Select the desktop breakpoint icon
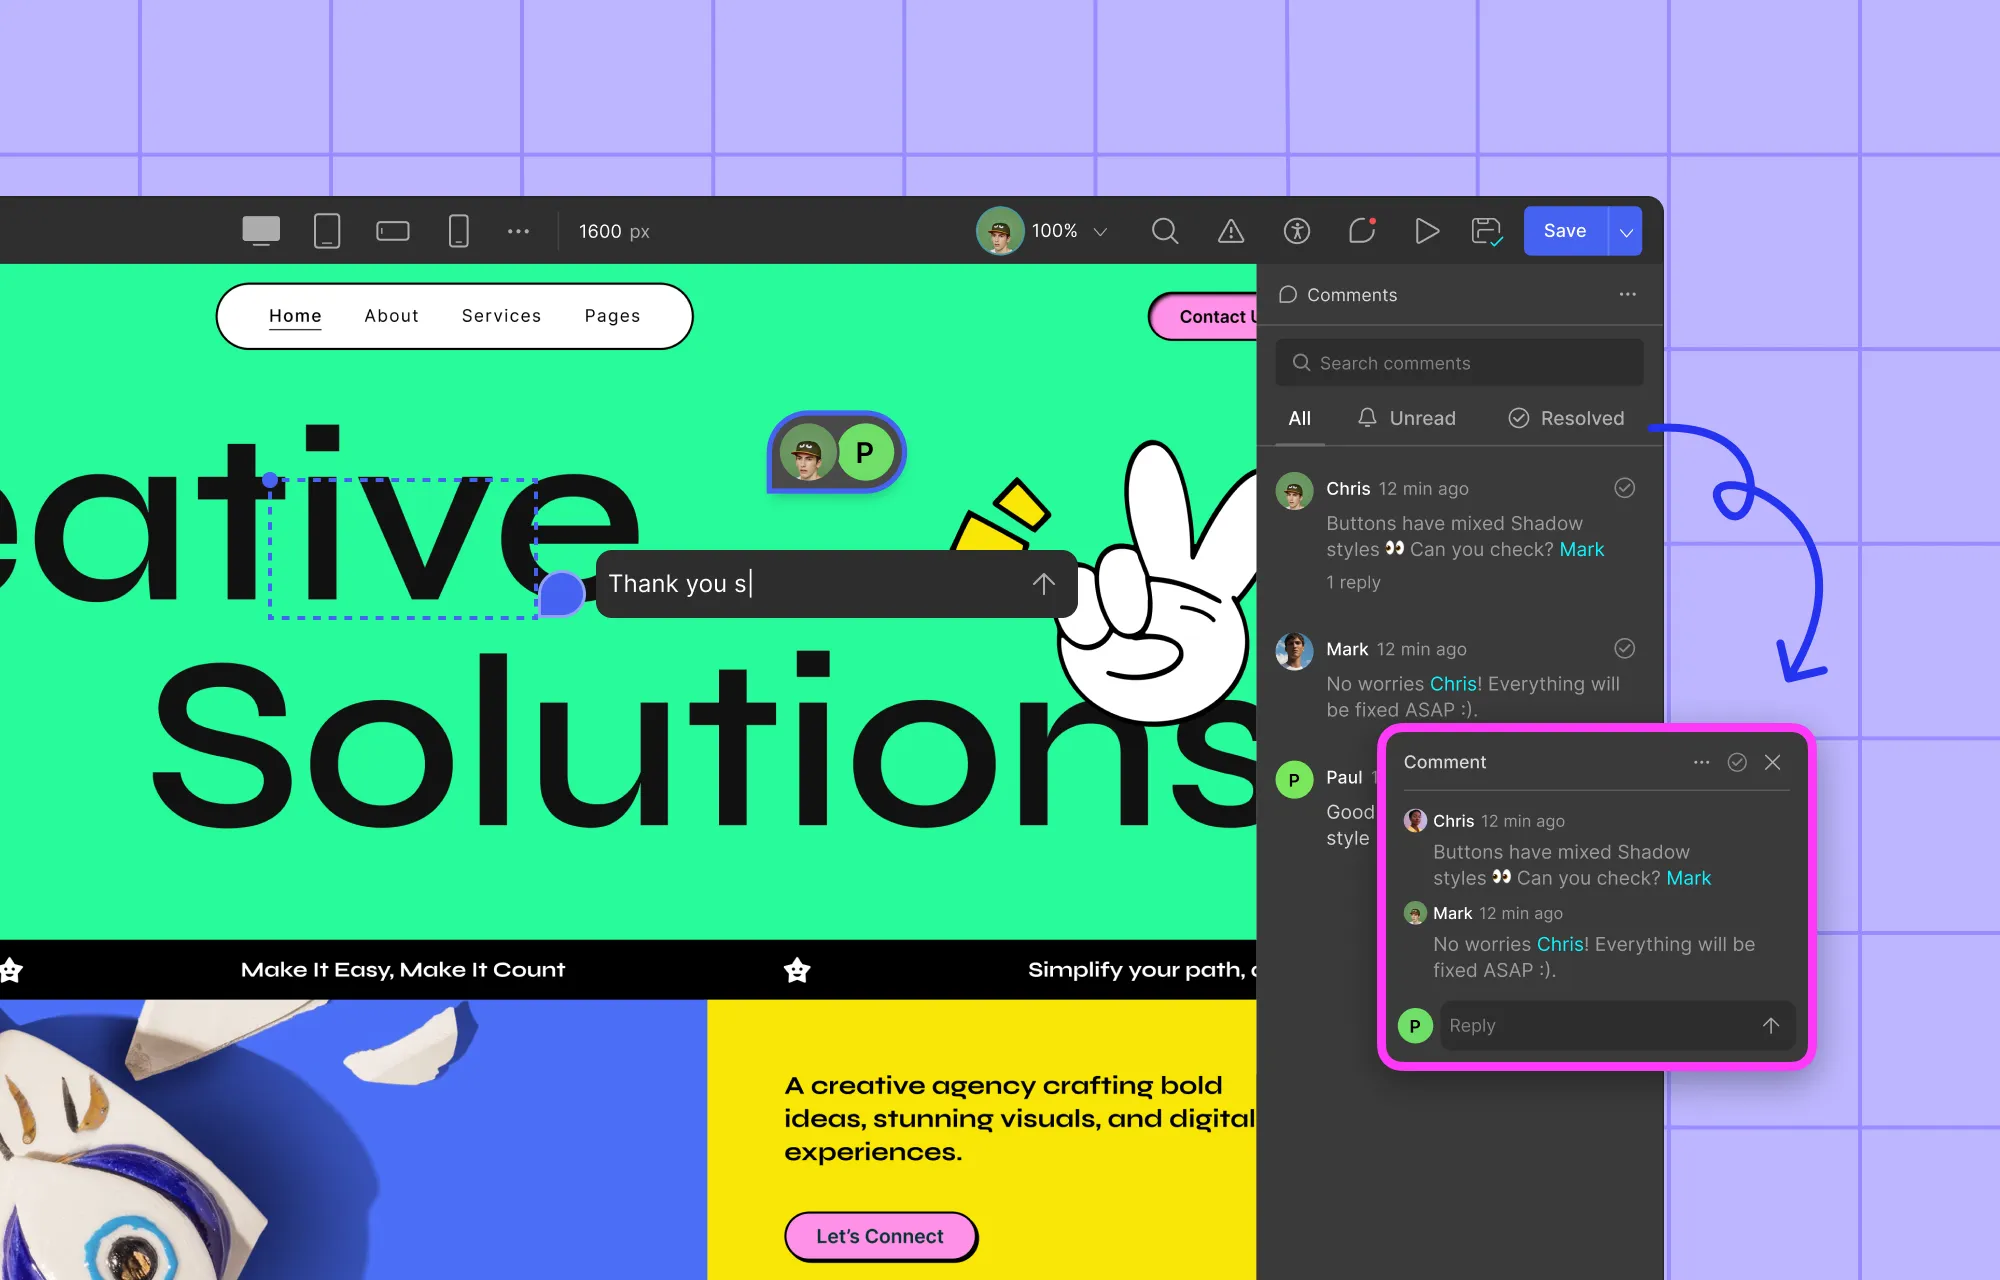This screenshot has width=2000, height=1280. 261,231
